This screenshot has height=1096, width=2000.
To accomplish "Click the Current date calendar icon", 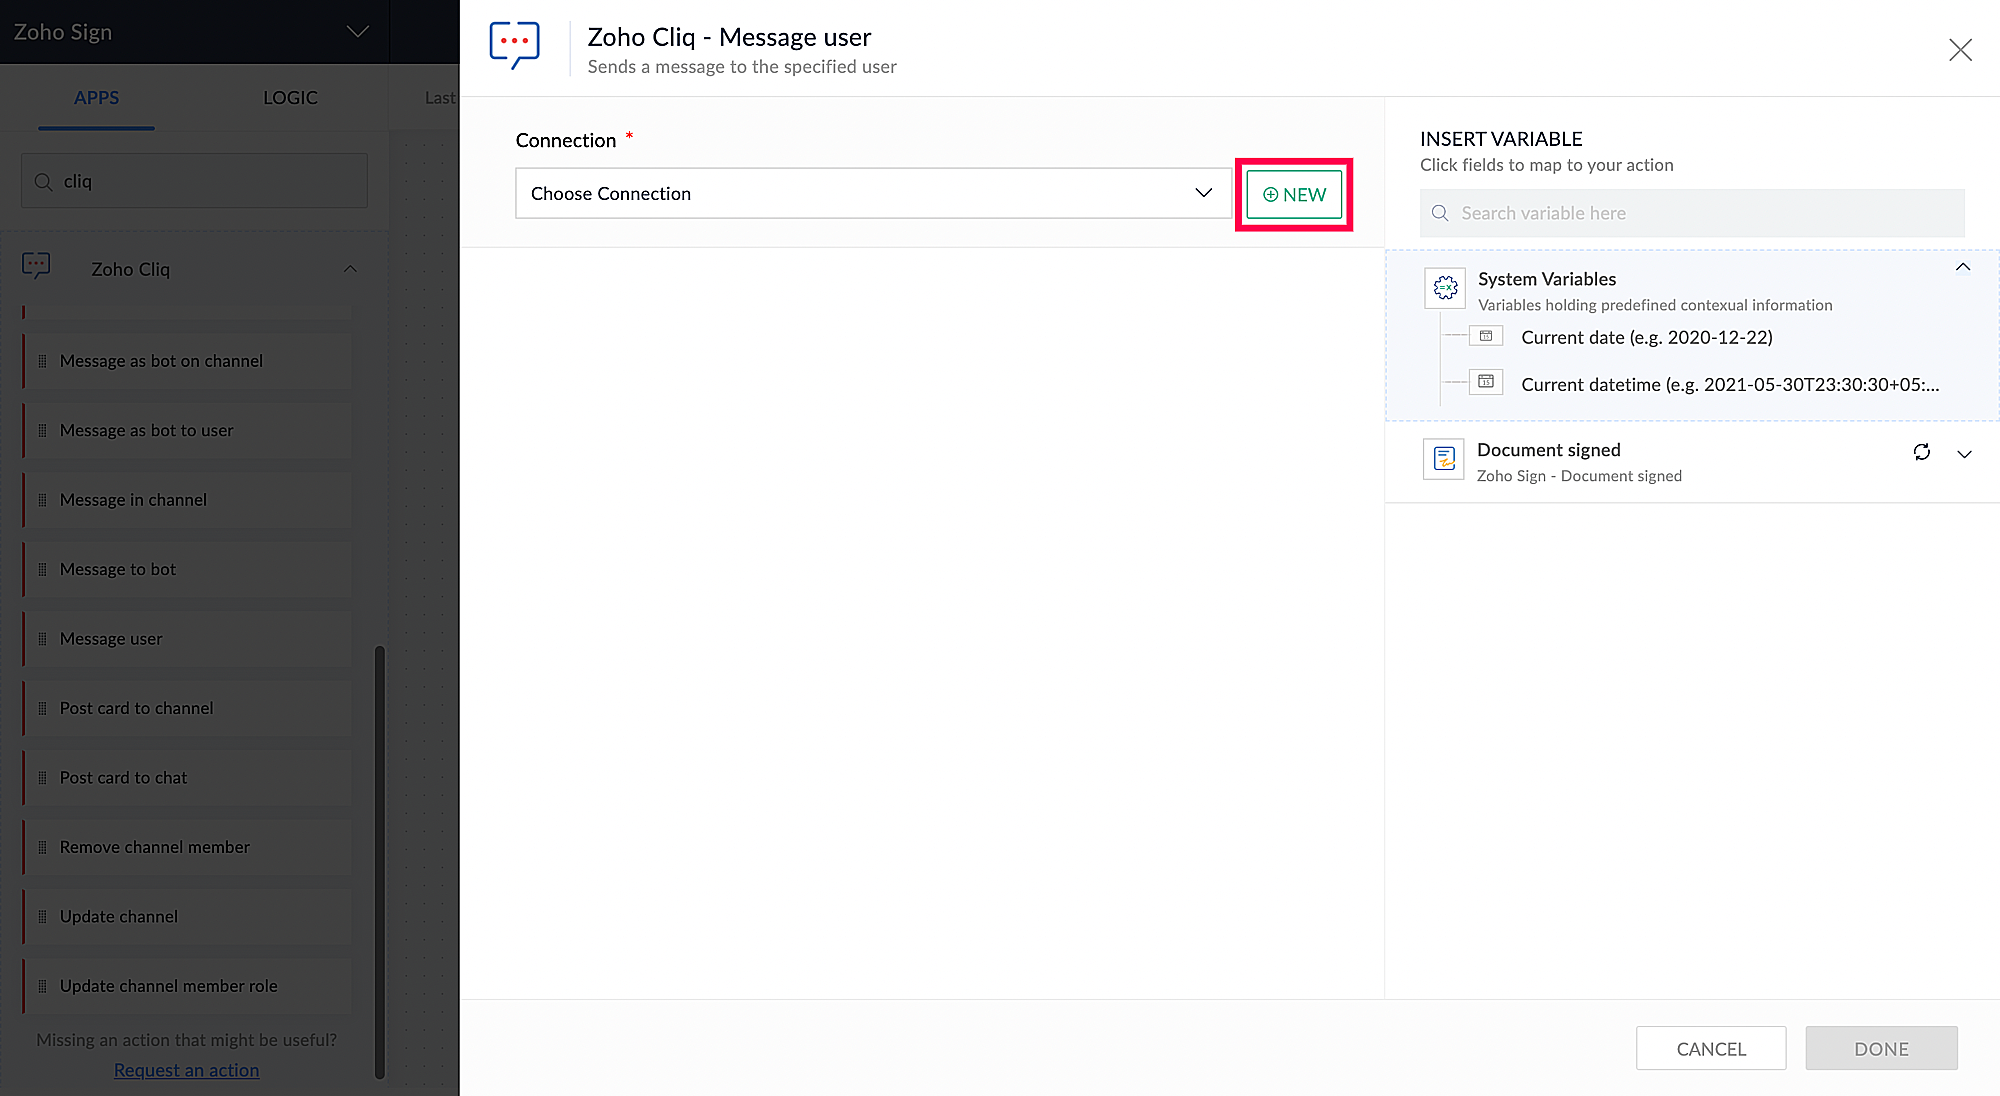I will tap(1486, 336).
